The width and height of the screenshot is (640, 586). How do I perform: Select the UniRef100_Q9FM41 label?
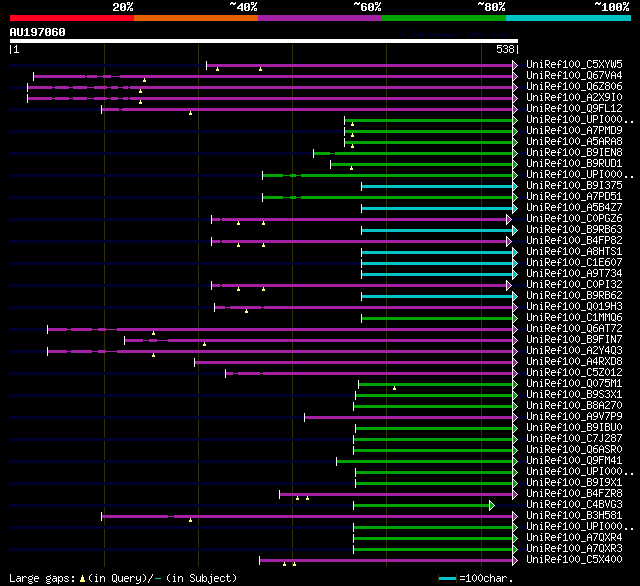pyautogui.click(x=574, y=461)
